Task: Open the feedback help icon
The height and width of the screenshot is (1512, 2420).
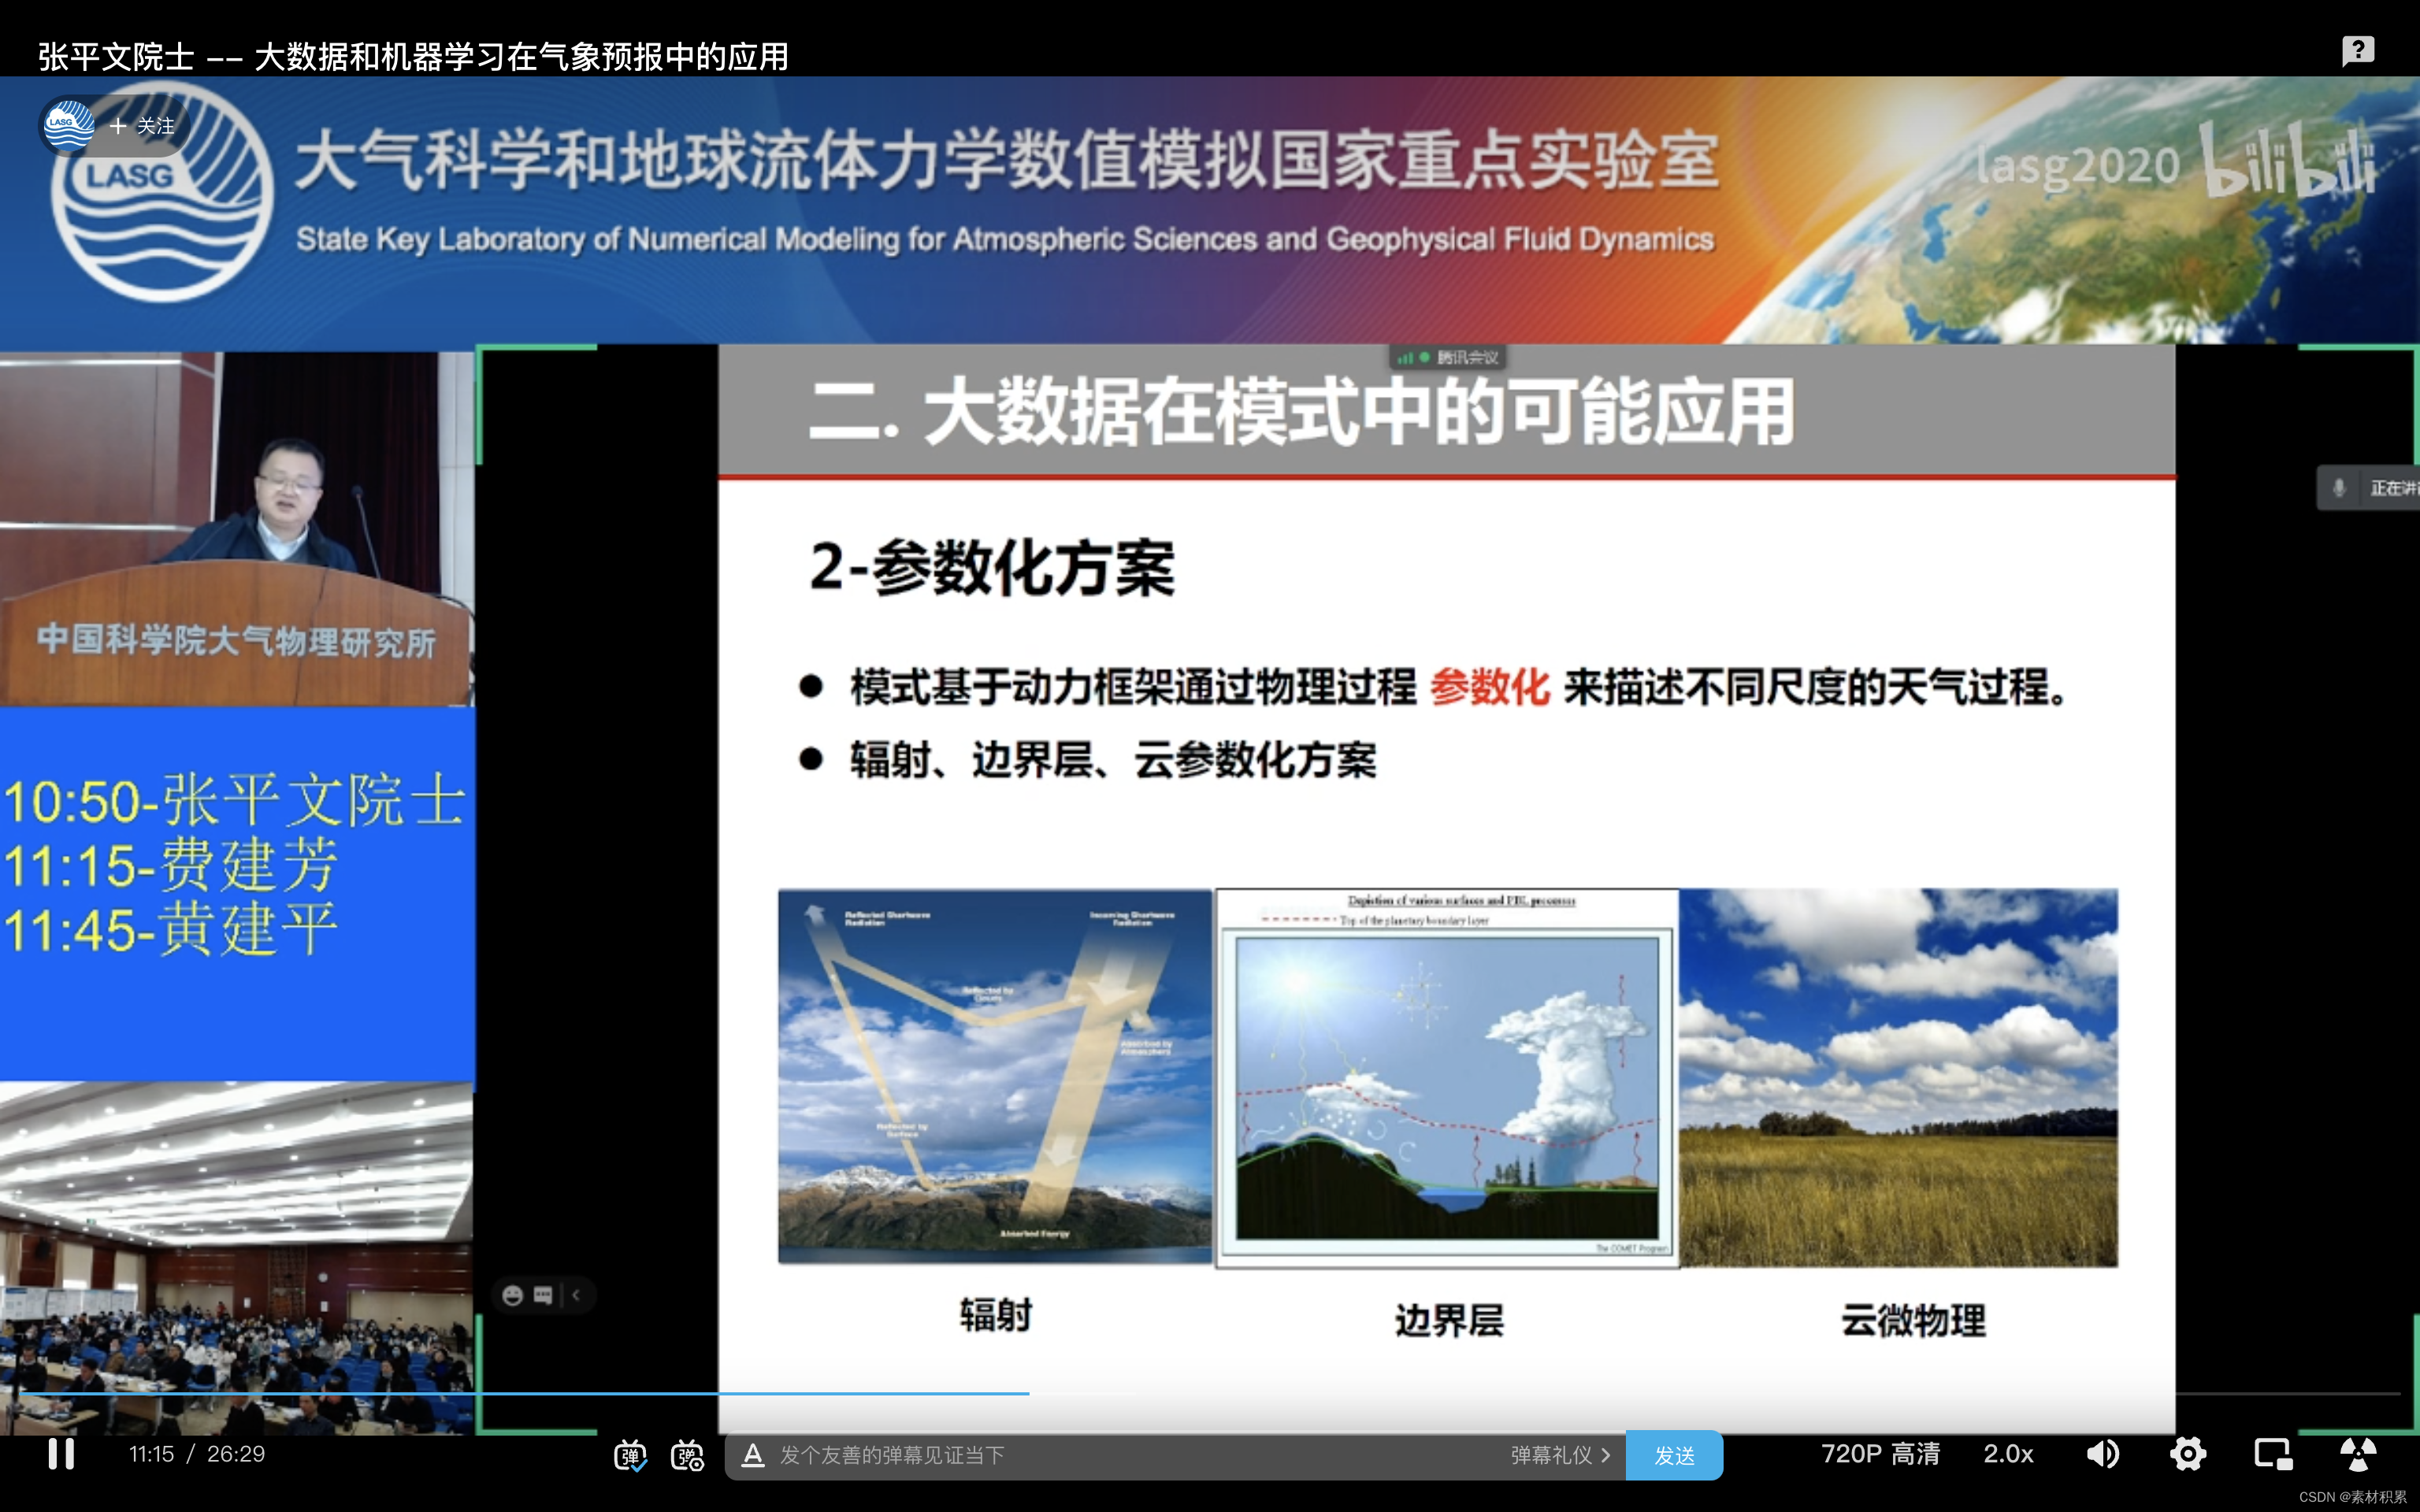Action: click(2357, 50)
